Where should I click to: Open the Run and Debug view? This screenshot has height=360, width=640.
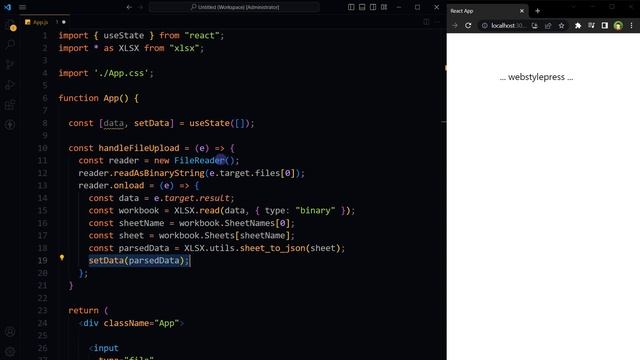[x=10, y=84]
